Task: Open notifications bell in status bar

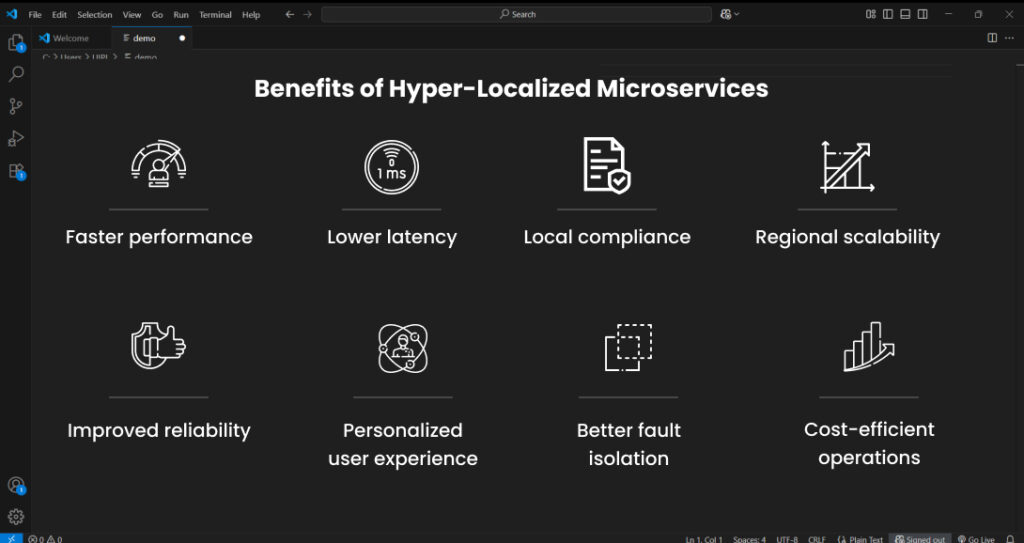Action: coord(1011,539)
